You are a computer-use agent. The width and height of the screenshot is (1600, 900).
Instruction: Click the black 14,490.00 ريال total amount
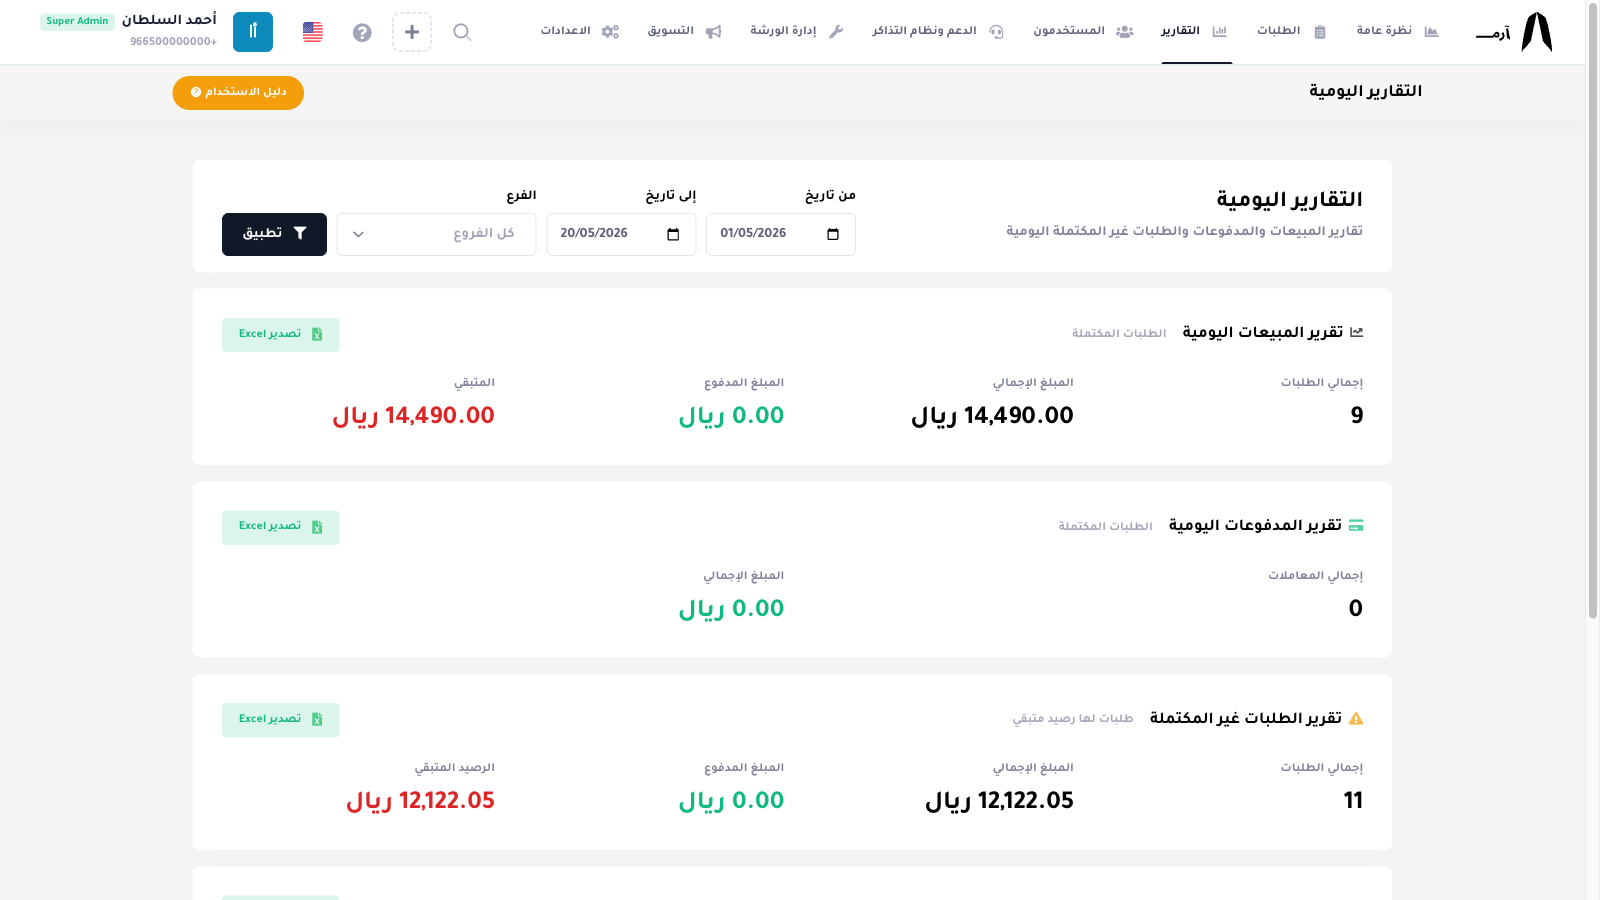click(x=992, y=416)
